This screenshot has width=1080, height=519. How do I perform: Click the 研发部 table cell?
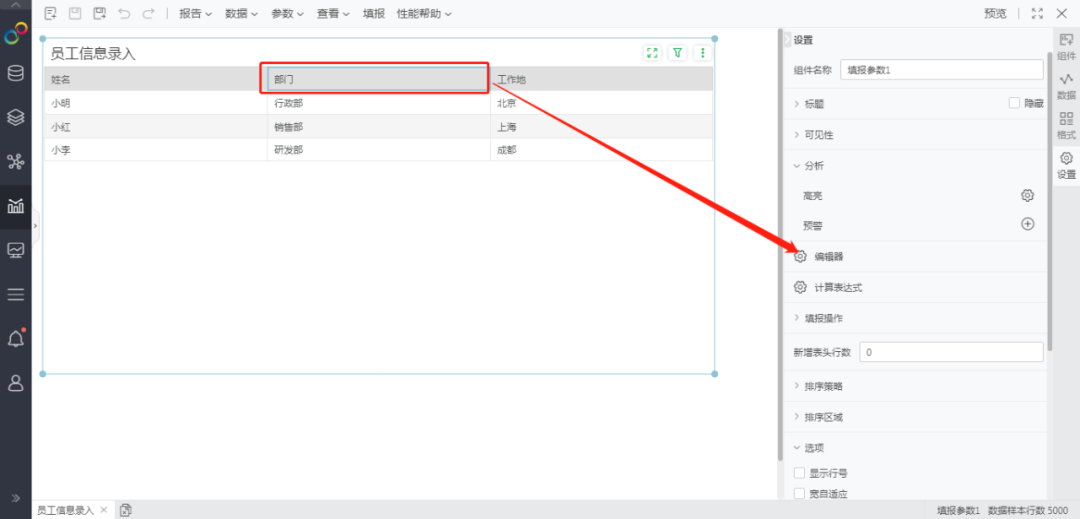(379, 150)
